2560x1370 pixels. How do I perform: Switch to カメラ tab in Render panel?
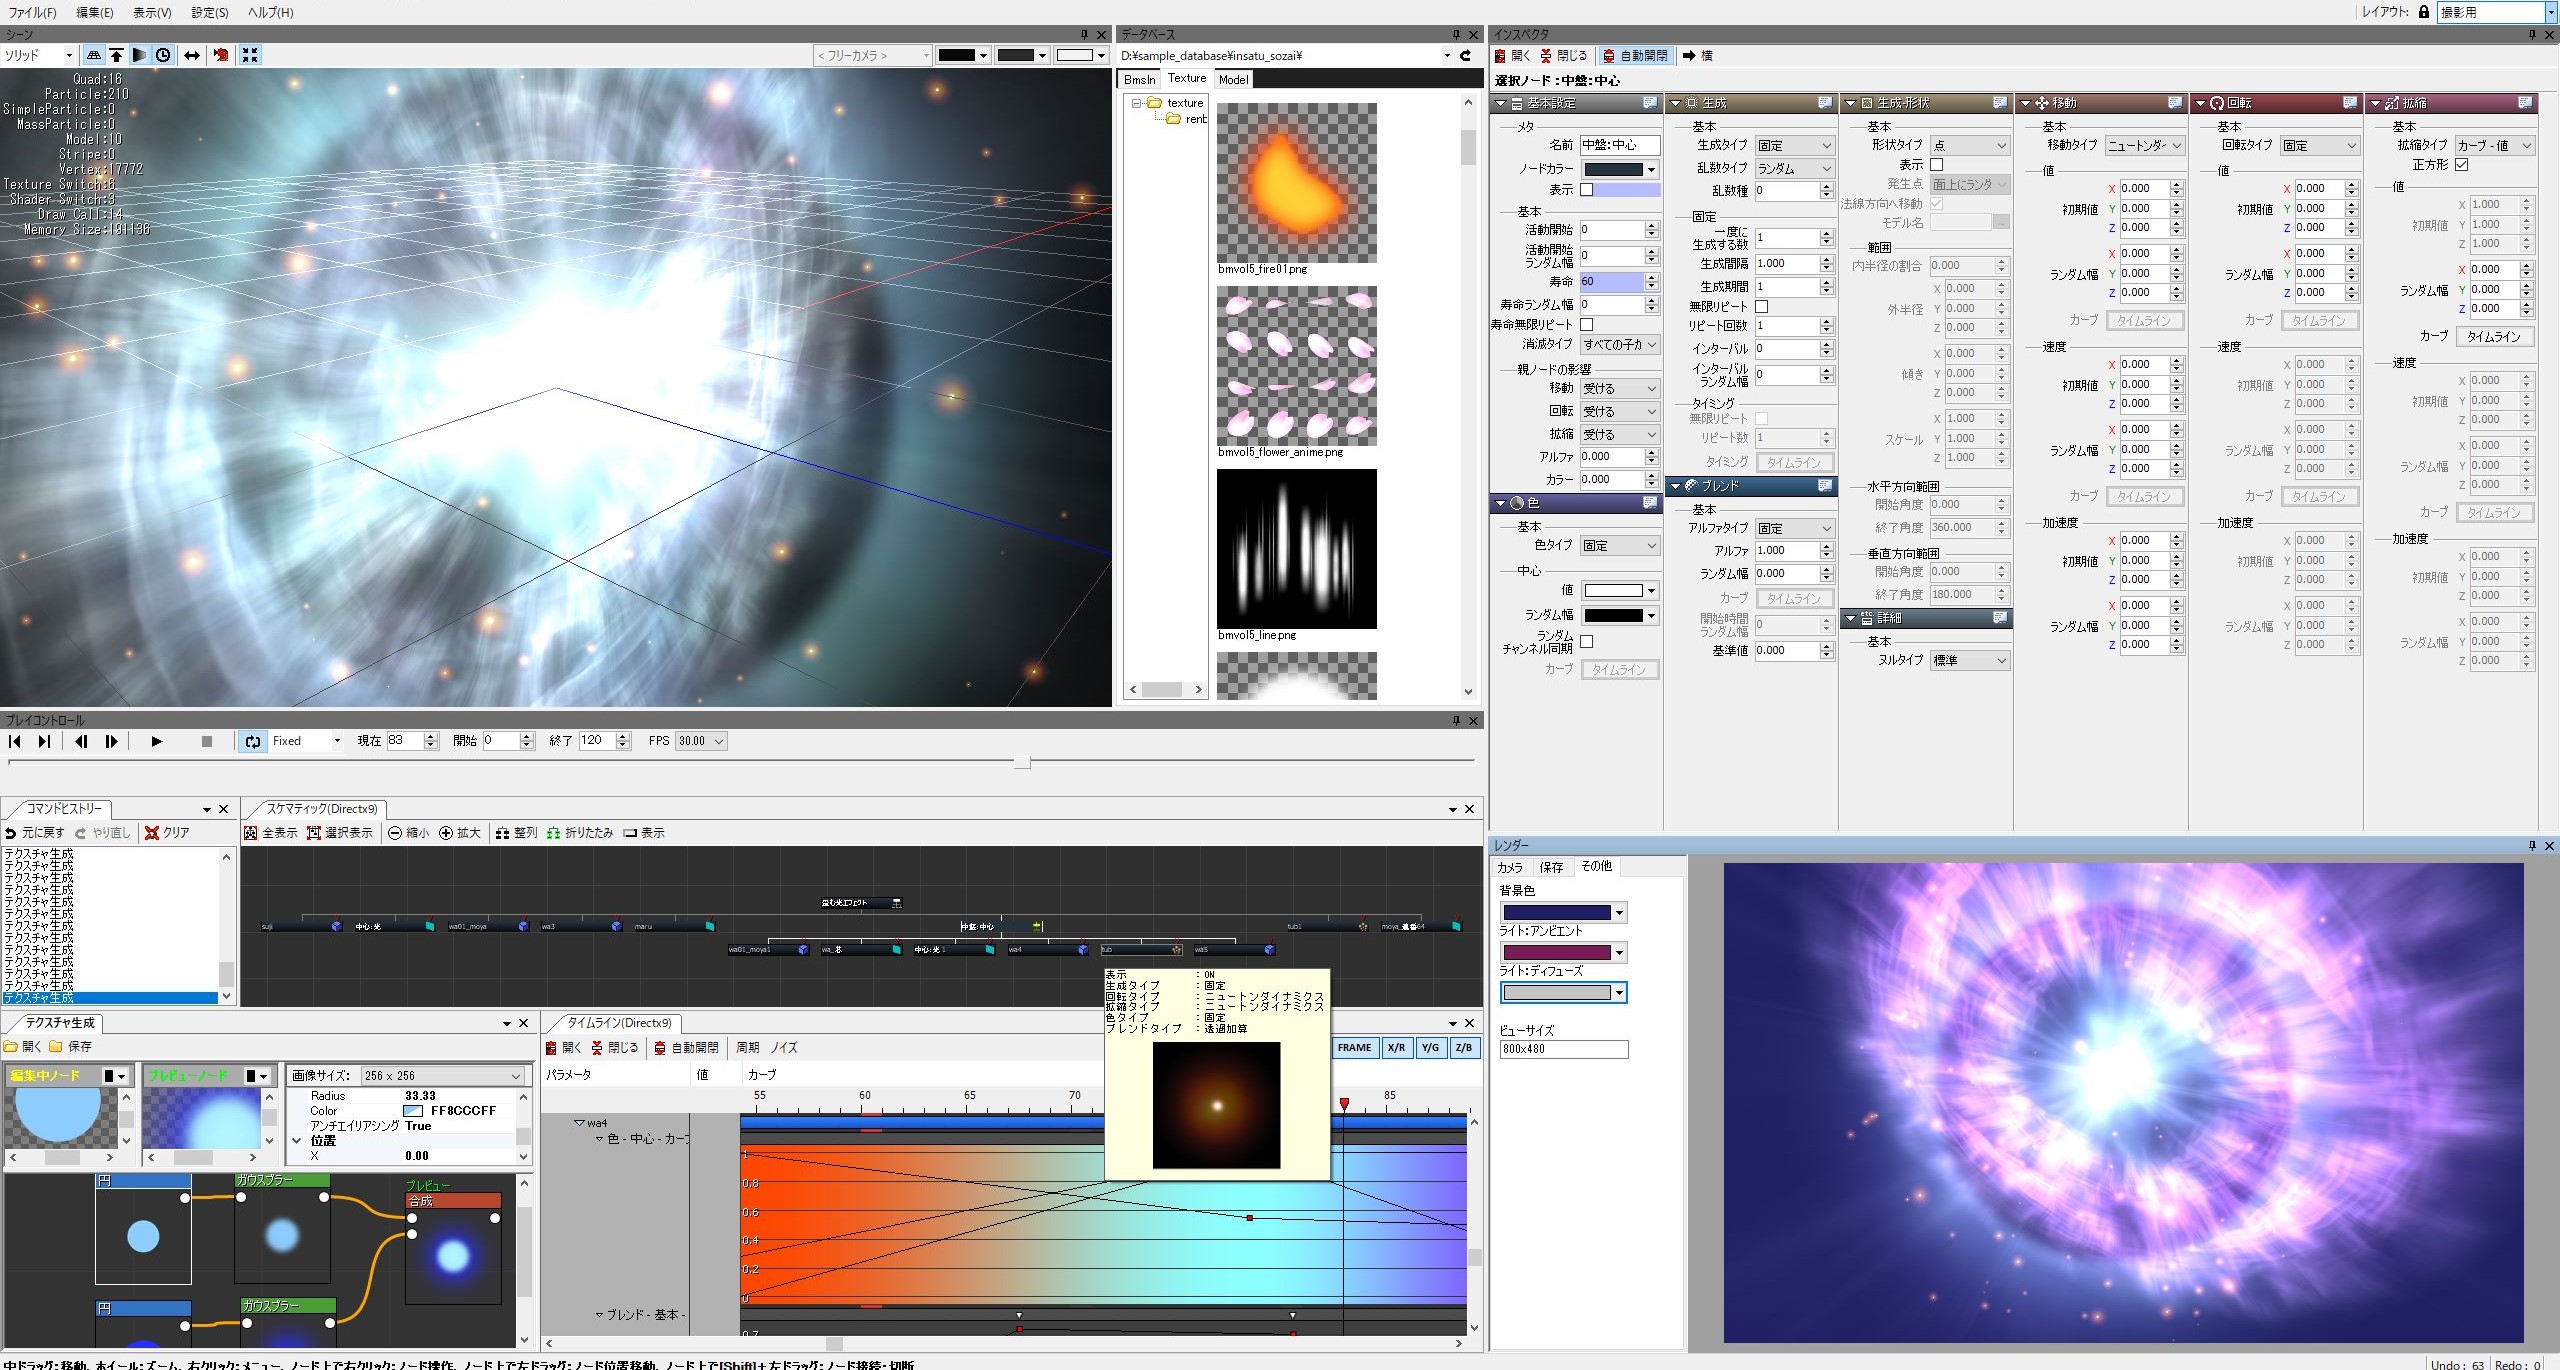pyautogui.click(x=1510, y=867)
